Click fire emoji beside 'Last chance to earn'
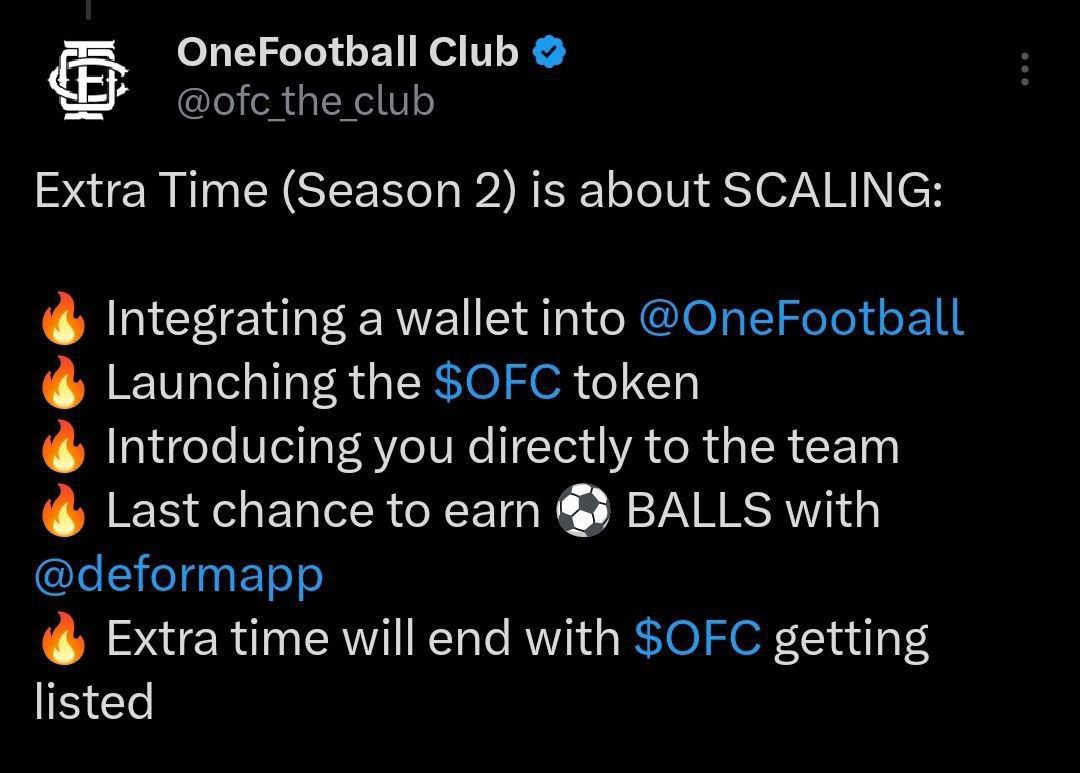This screenshot has width=1080, height=773. (63, 510)
